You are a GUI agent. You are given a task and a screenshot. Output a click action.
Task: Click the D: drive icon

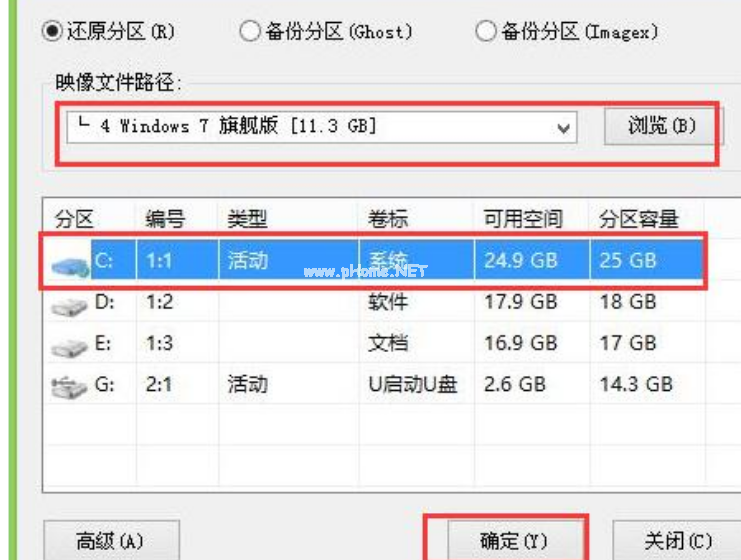[68, 303]
